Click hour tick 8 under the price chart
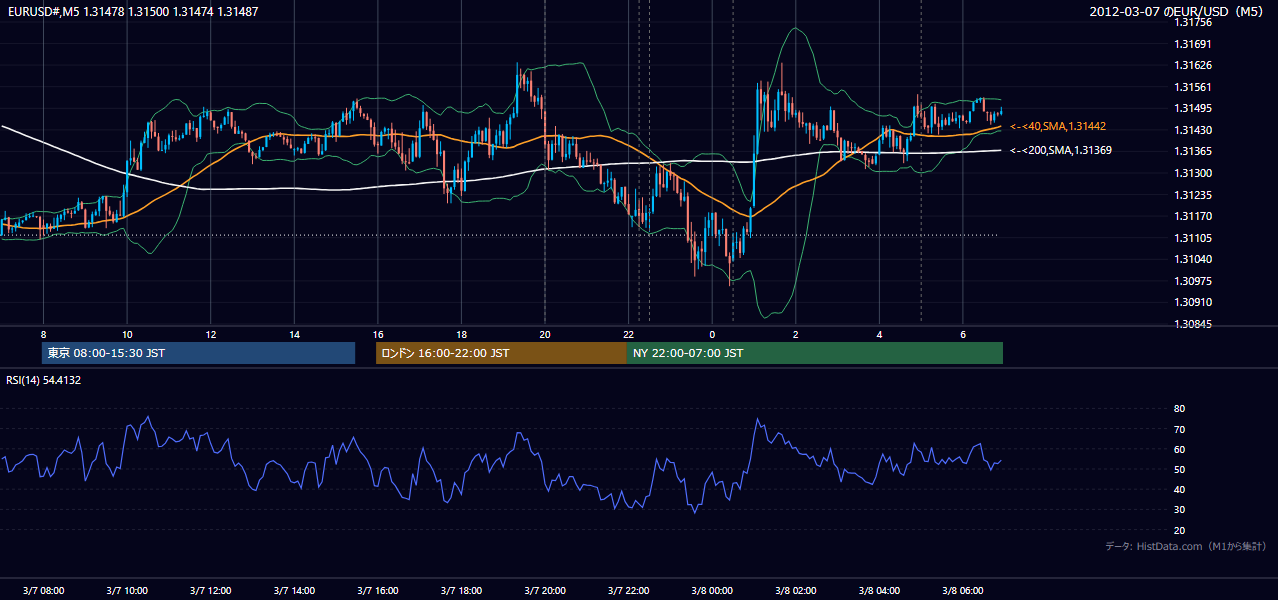Image resolution: width=1278 pixels, height=600 pixels. point(43,334)
